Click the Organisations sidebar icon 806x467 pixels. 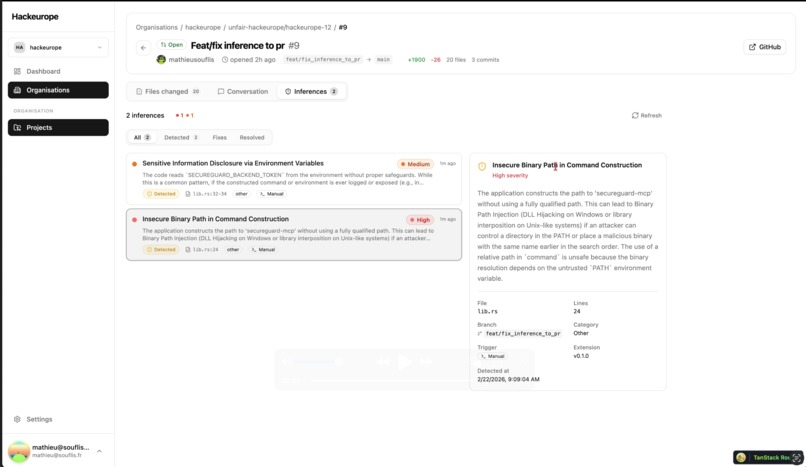pos(17,90)
